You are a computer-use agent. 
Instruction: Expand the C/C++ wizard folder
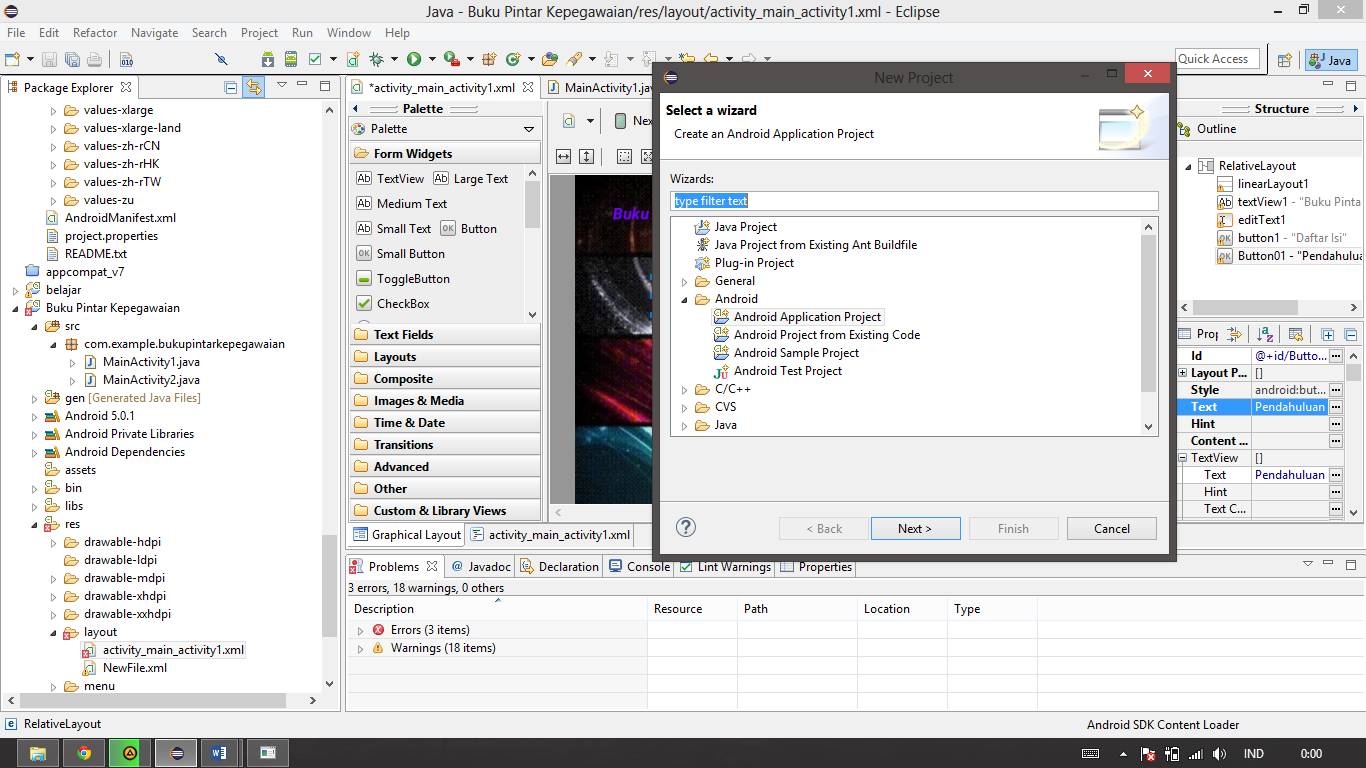(685, 390)
